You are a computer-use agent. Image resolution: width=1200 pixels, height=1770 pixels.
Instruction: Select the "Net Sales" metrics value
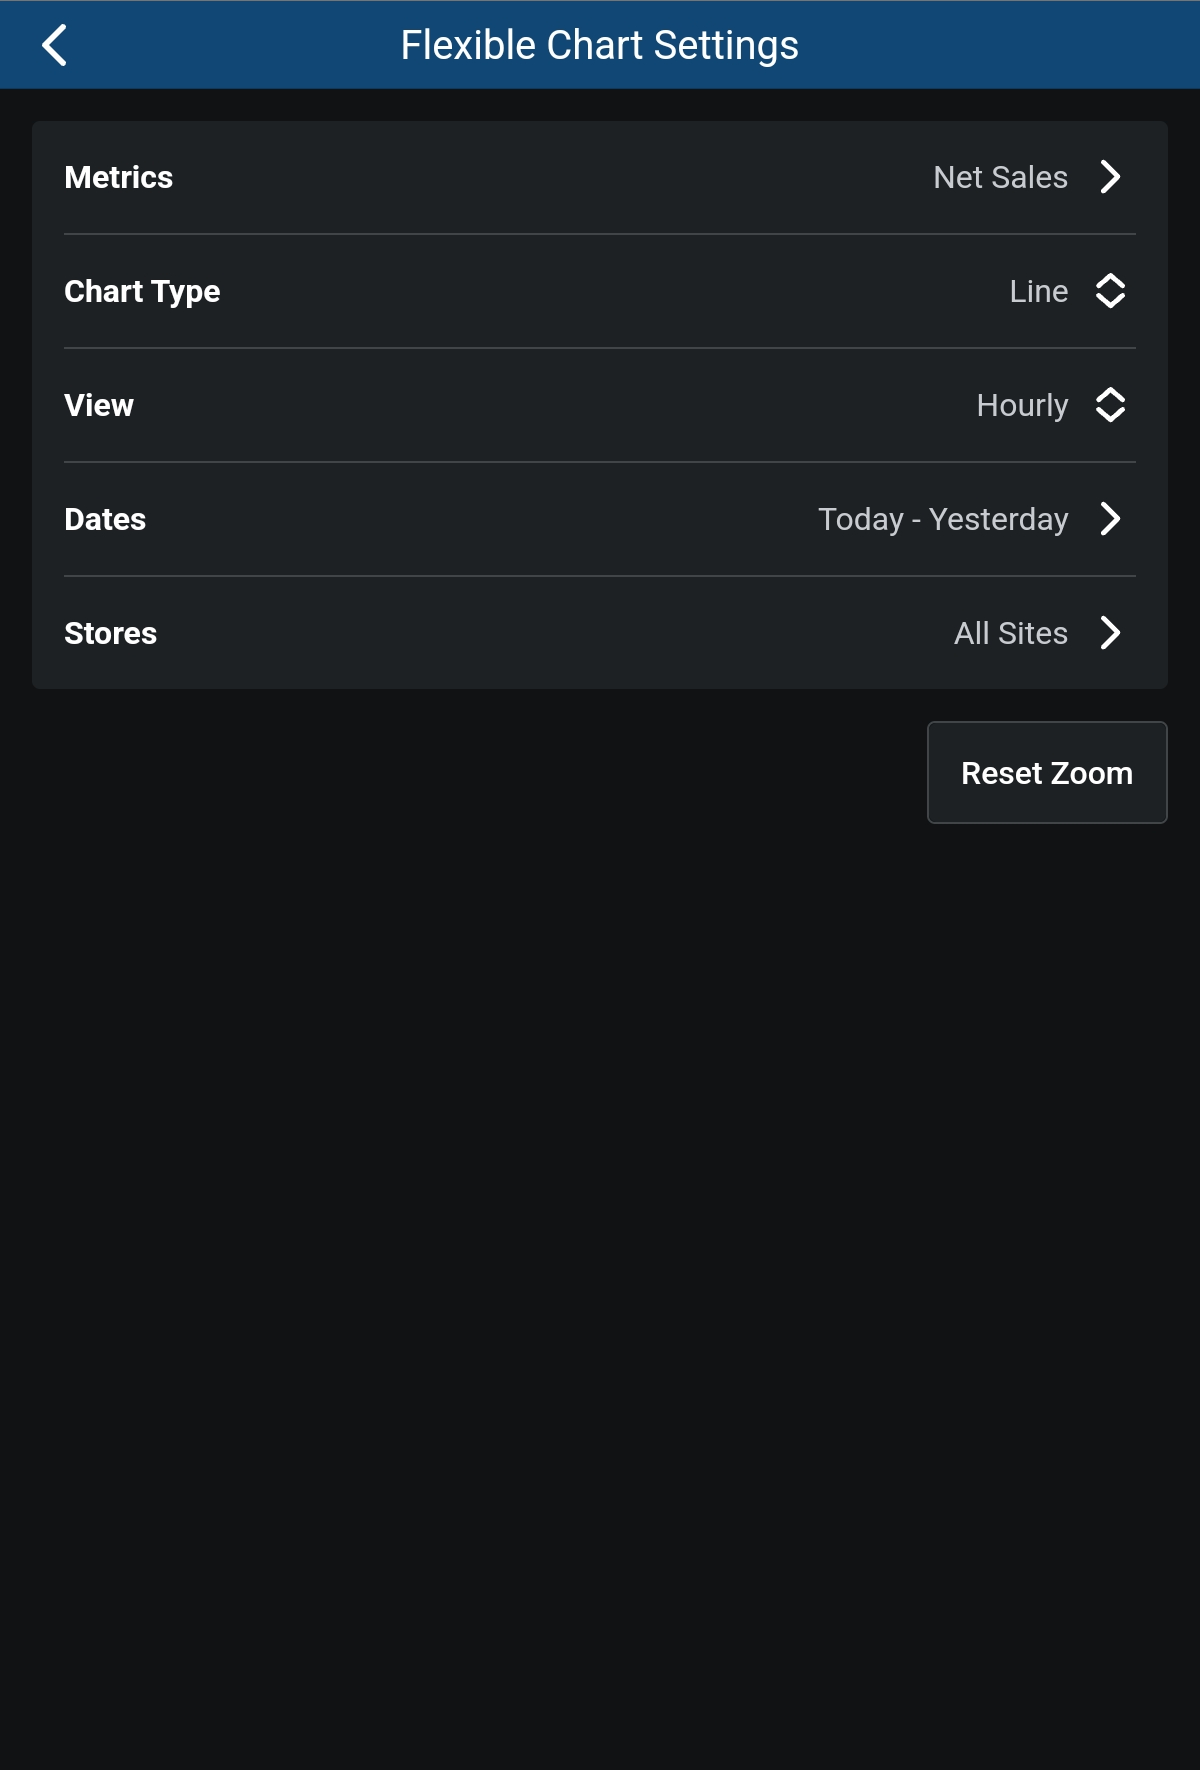click(1000, 177)
